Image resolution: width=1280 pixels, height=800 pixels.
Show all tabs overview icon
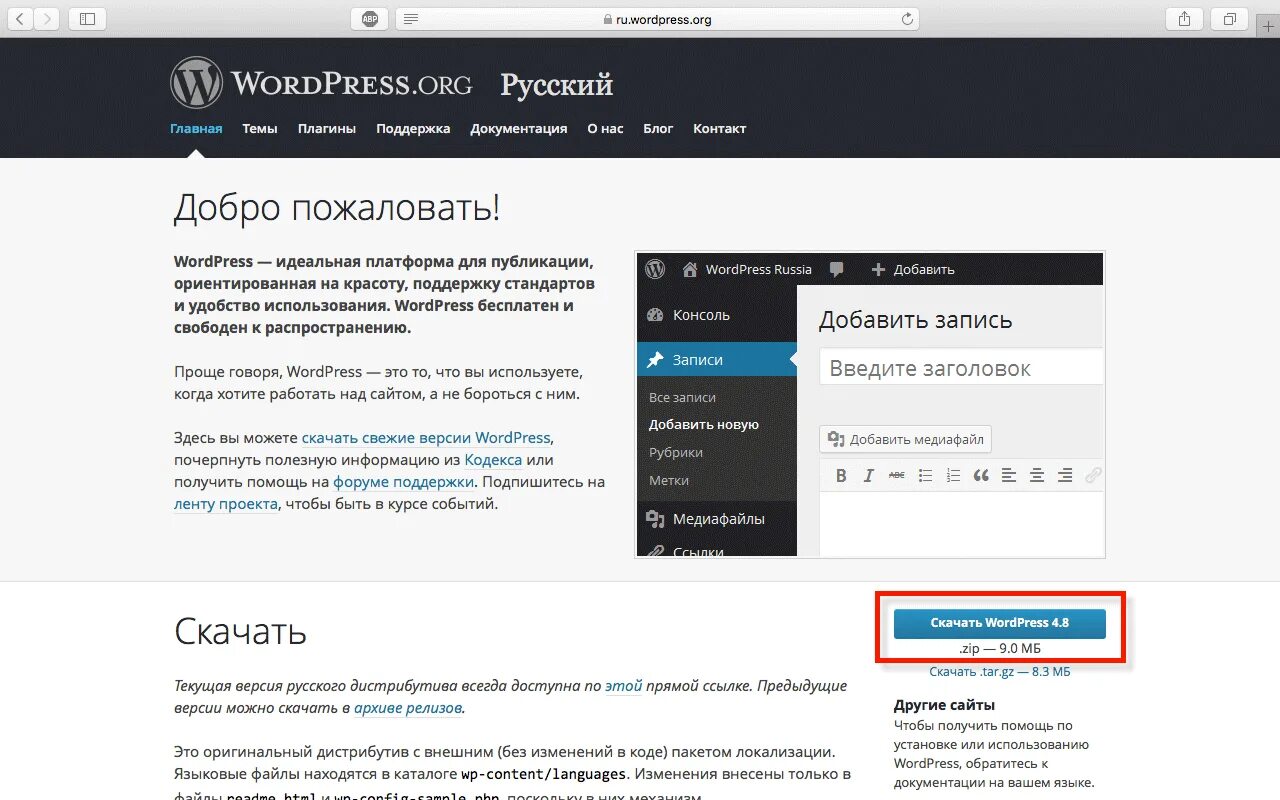pyautogui.click(x=1230, y=19)
